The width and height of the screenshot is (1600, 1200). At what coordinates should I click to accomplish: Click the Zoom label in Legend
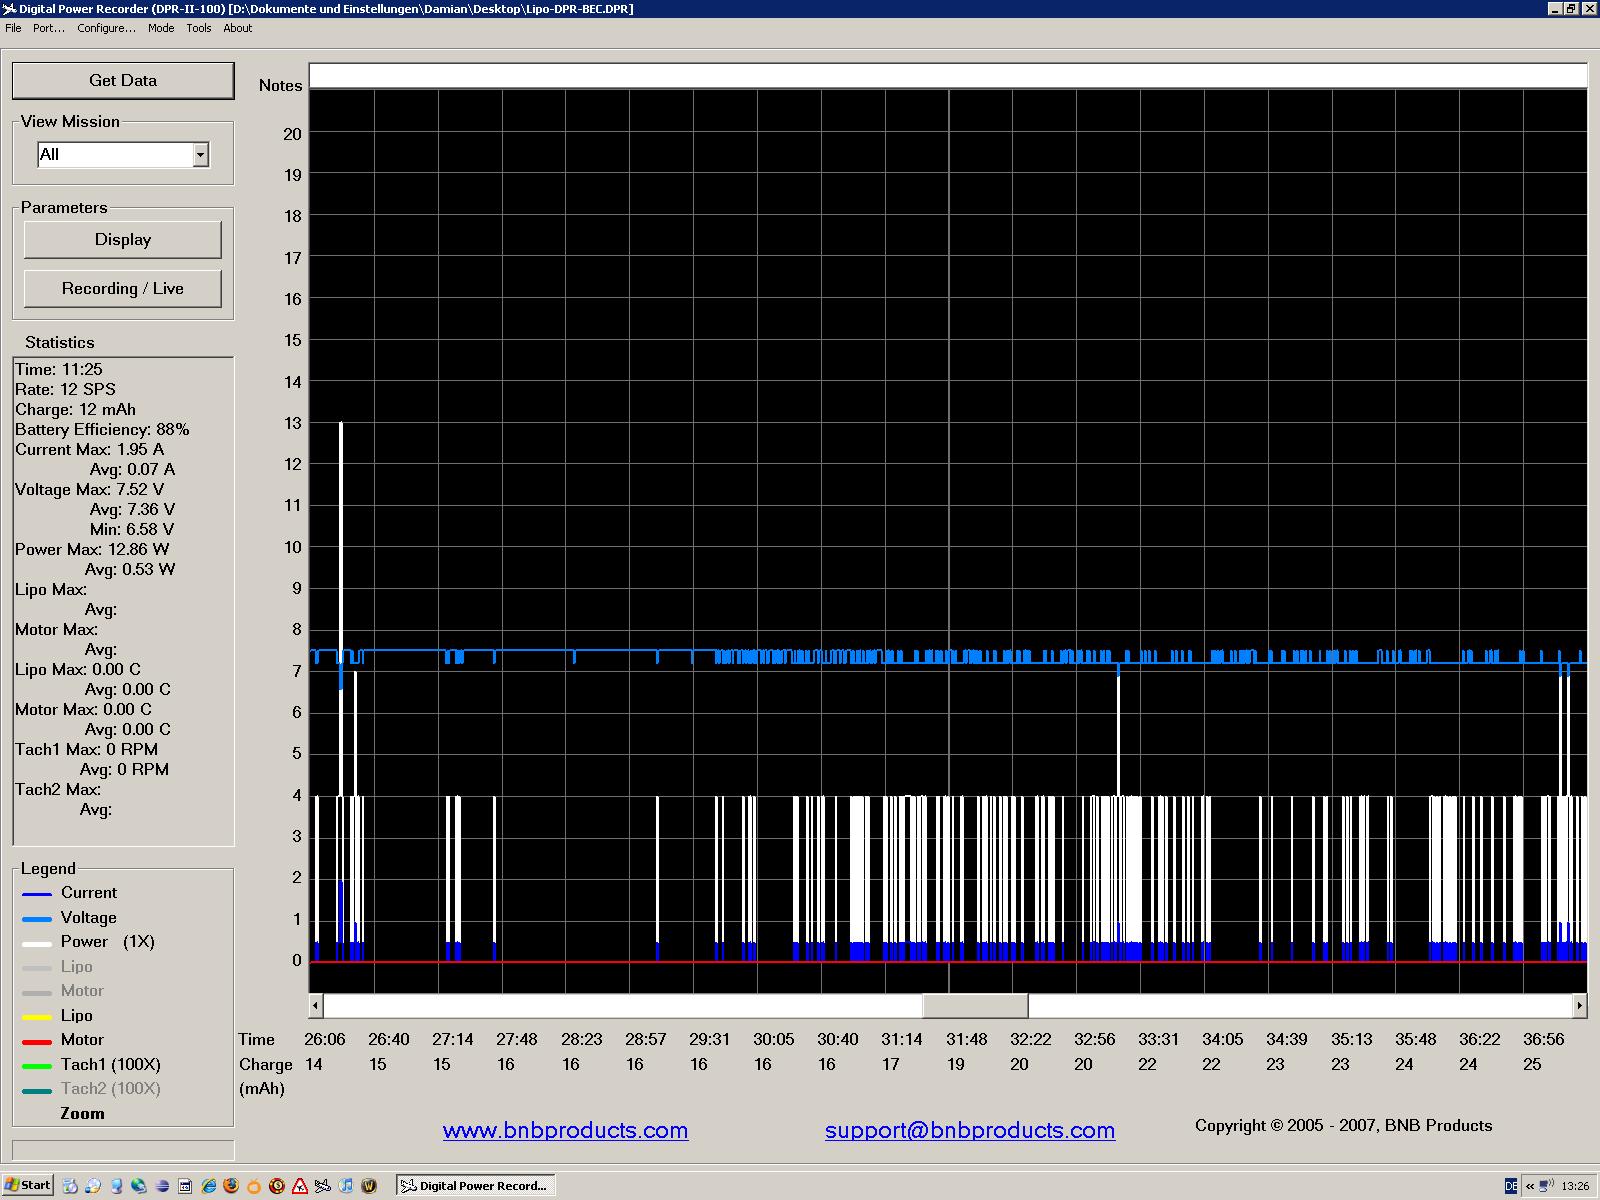pos(82,1113)
